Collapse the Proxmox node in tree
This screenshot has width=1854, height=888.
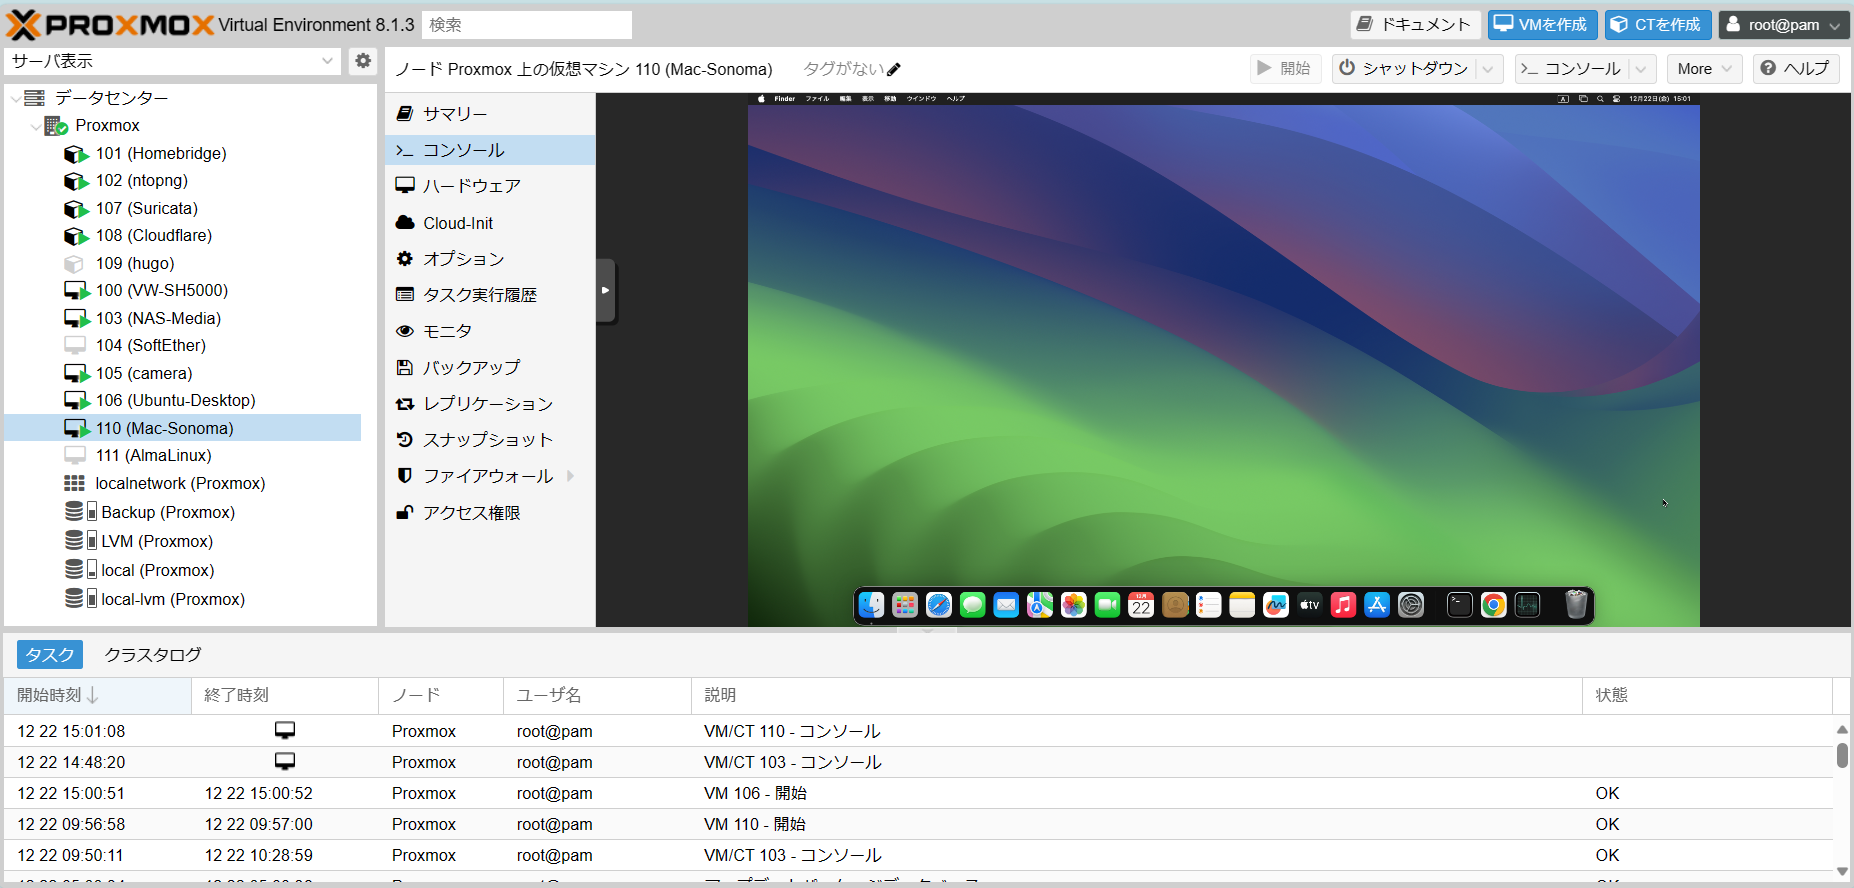click(36, 126)
